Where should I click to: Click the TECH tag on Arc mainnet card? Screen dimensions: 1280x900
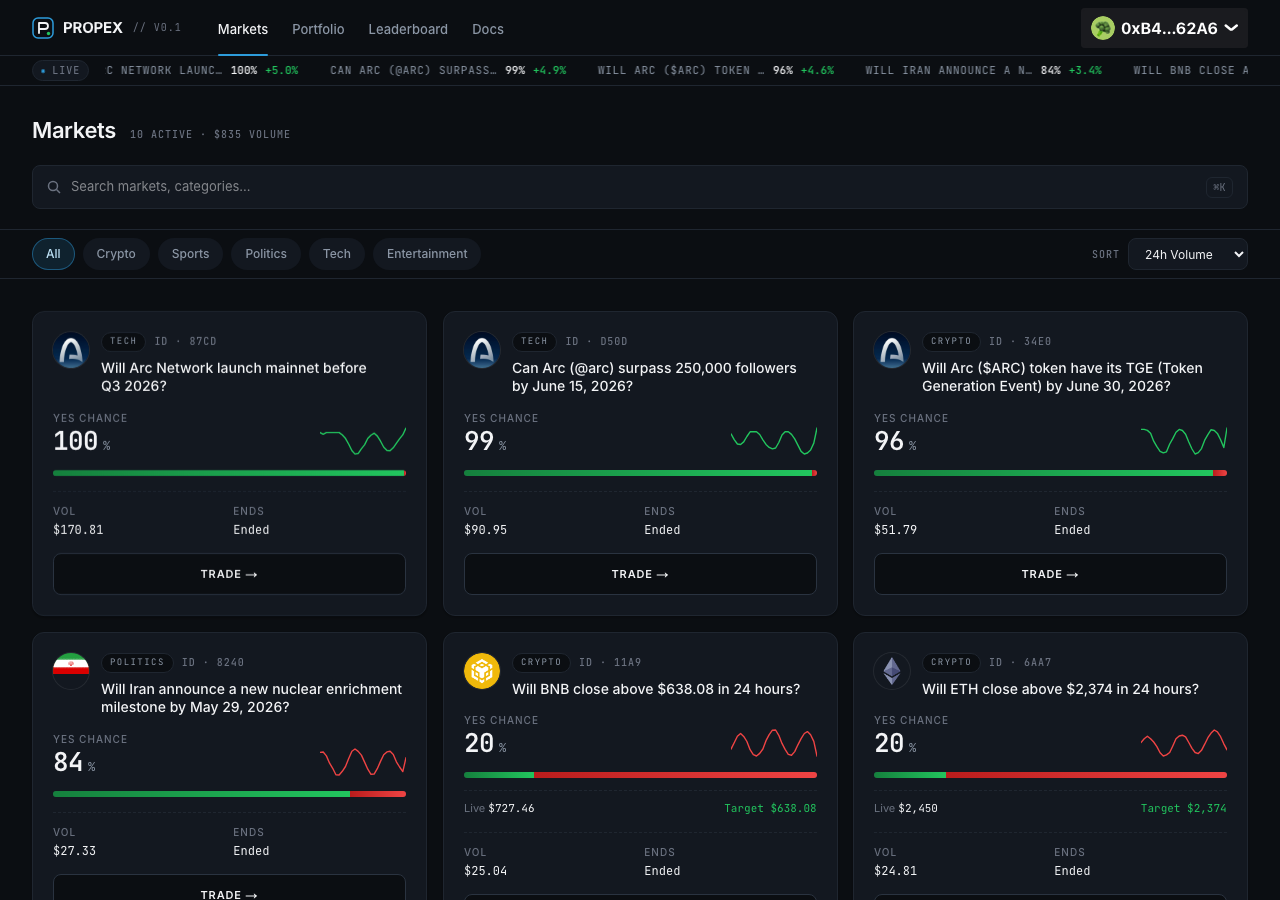point(124,341)
